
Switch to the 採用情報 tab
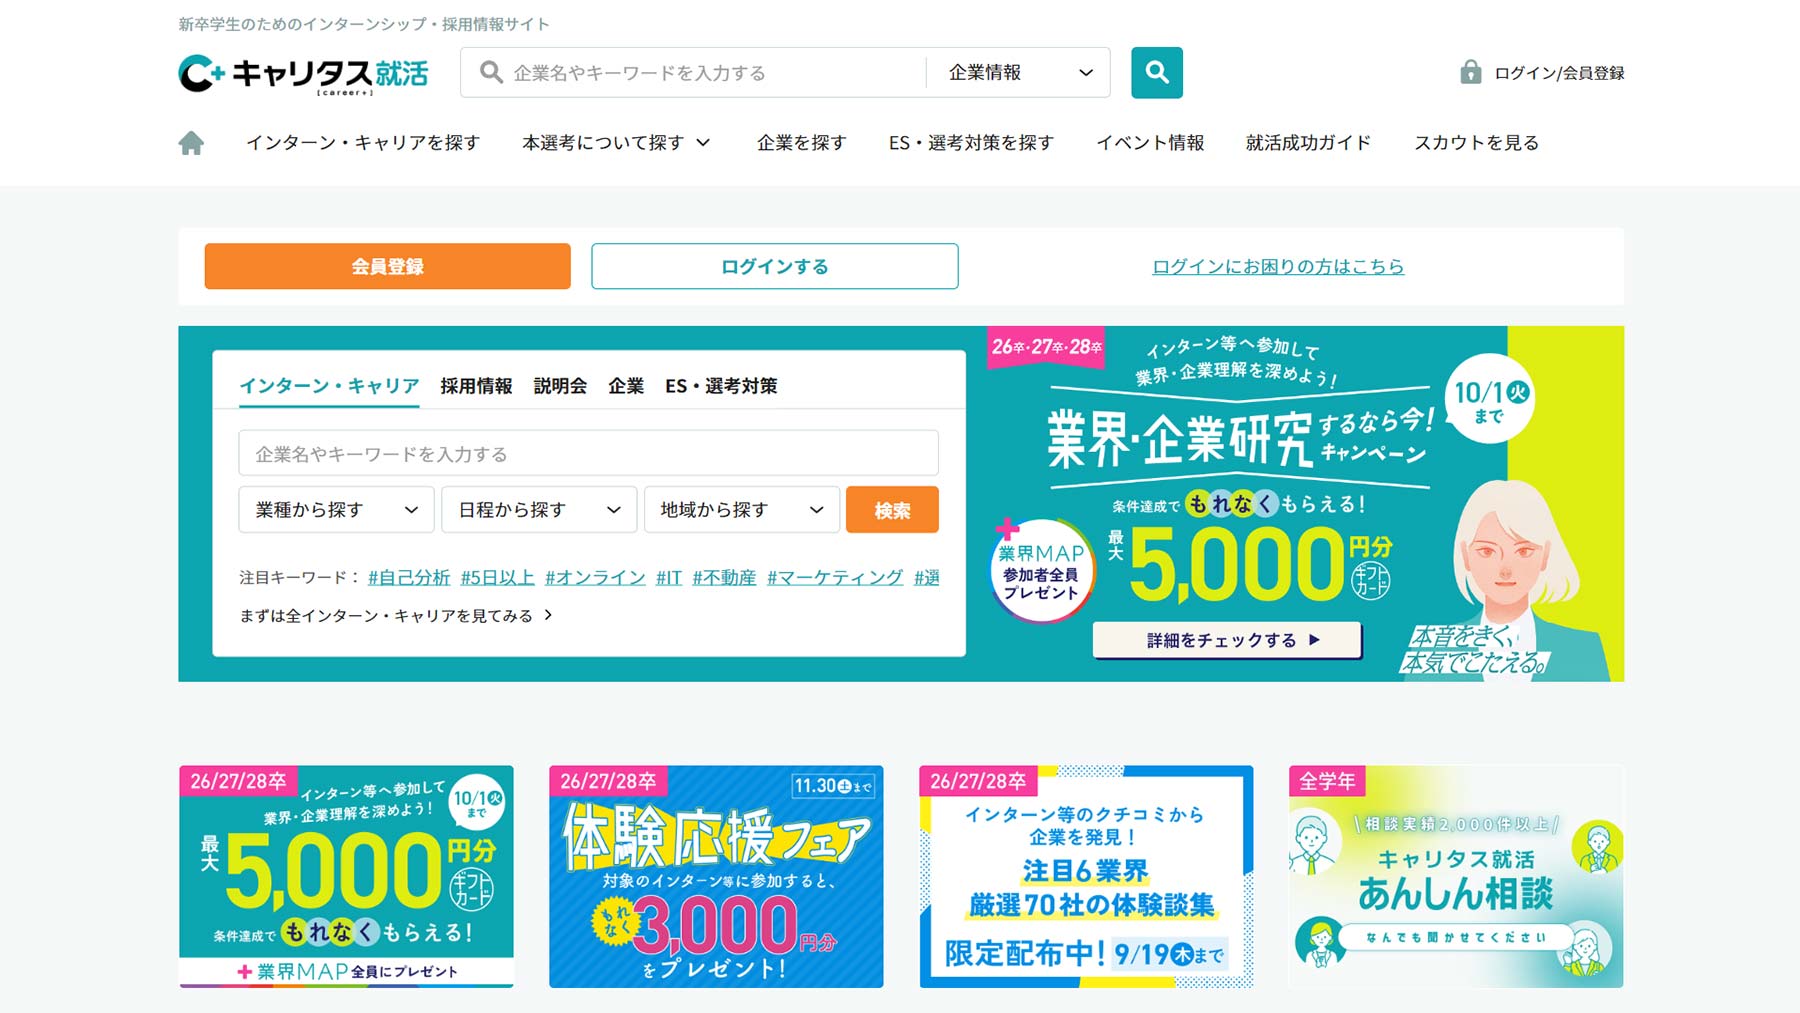click(476, 386)
